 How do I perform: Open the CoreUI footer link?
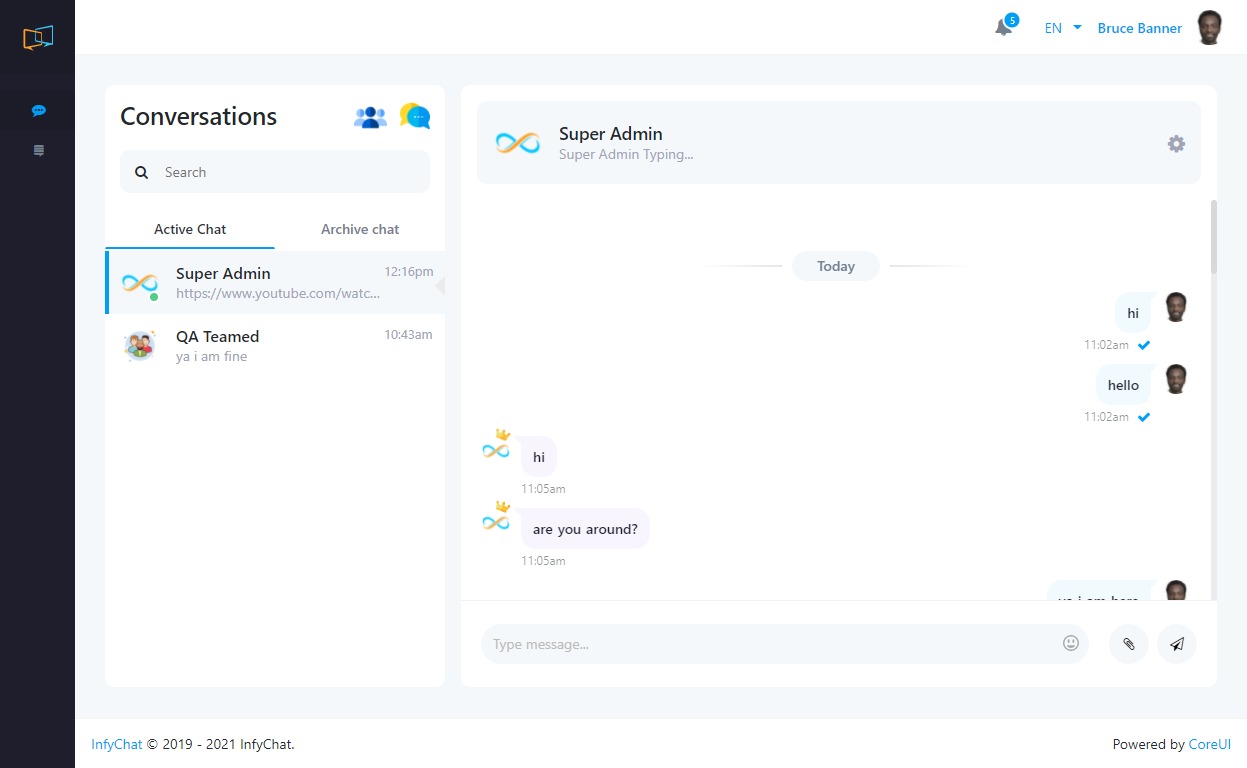coord(1209,744)
